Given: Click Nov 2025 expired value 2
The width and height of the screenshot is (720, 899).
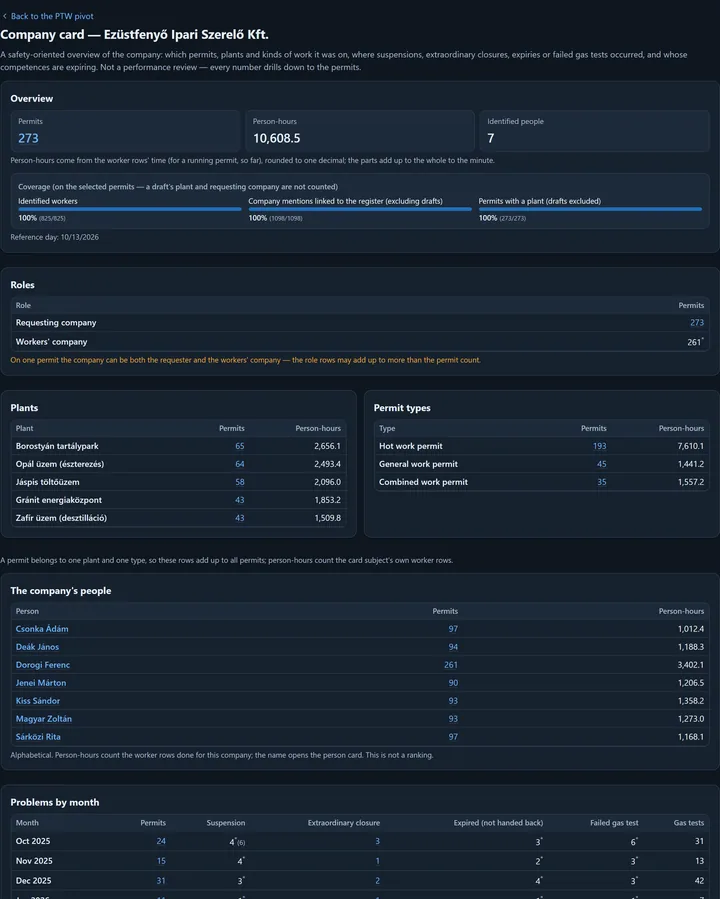Looking at the screenshot, I should [x=539, y=861].
